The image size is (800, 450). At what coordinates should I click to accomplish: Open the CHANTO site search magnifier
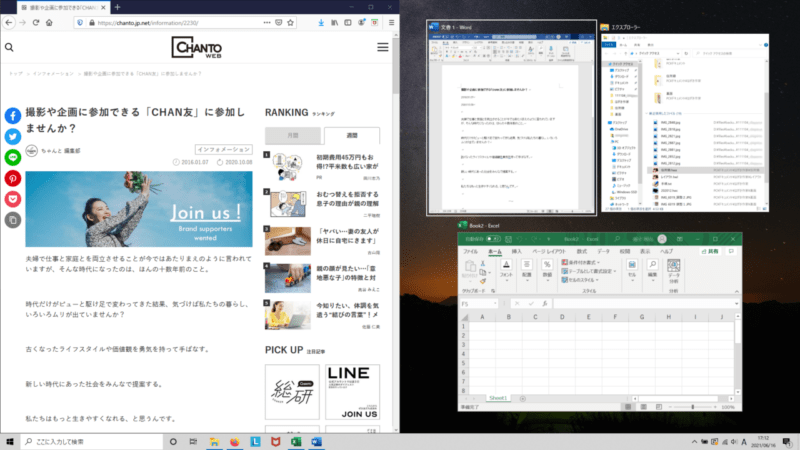pos(9,47)
